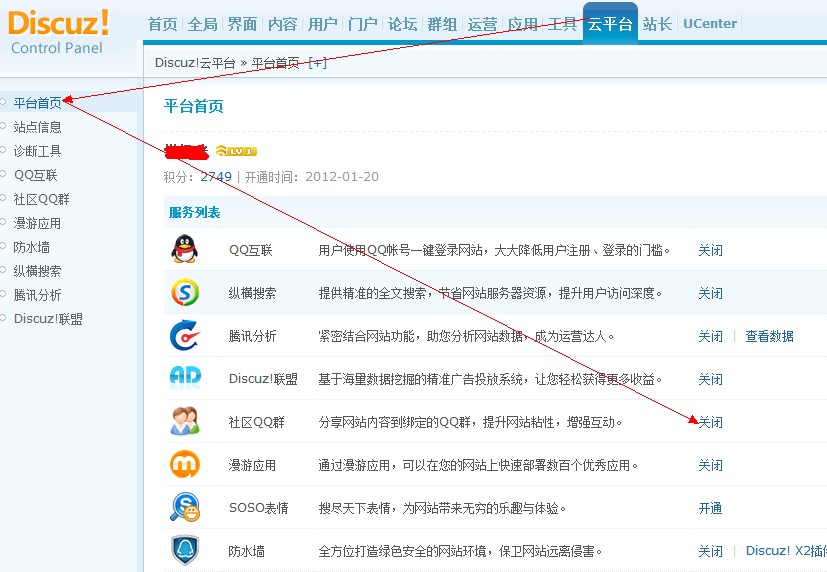Click the QQ互联 penguin icon
Image resolution: width=827 pixels, height=572 pixels.
click(185, 249)
